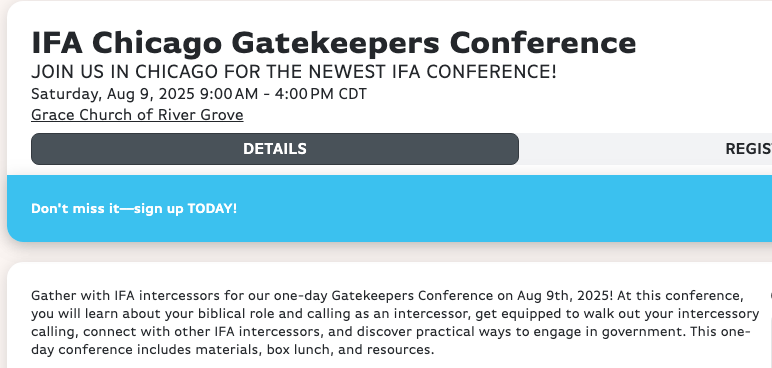Click the IFA Chicago Gatekeepers Conference heading
This screenshot has height=368, width=772.
[x=333, y=43]
